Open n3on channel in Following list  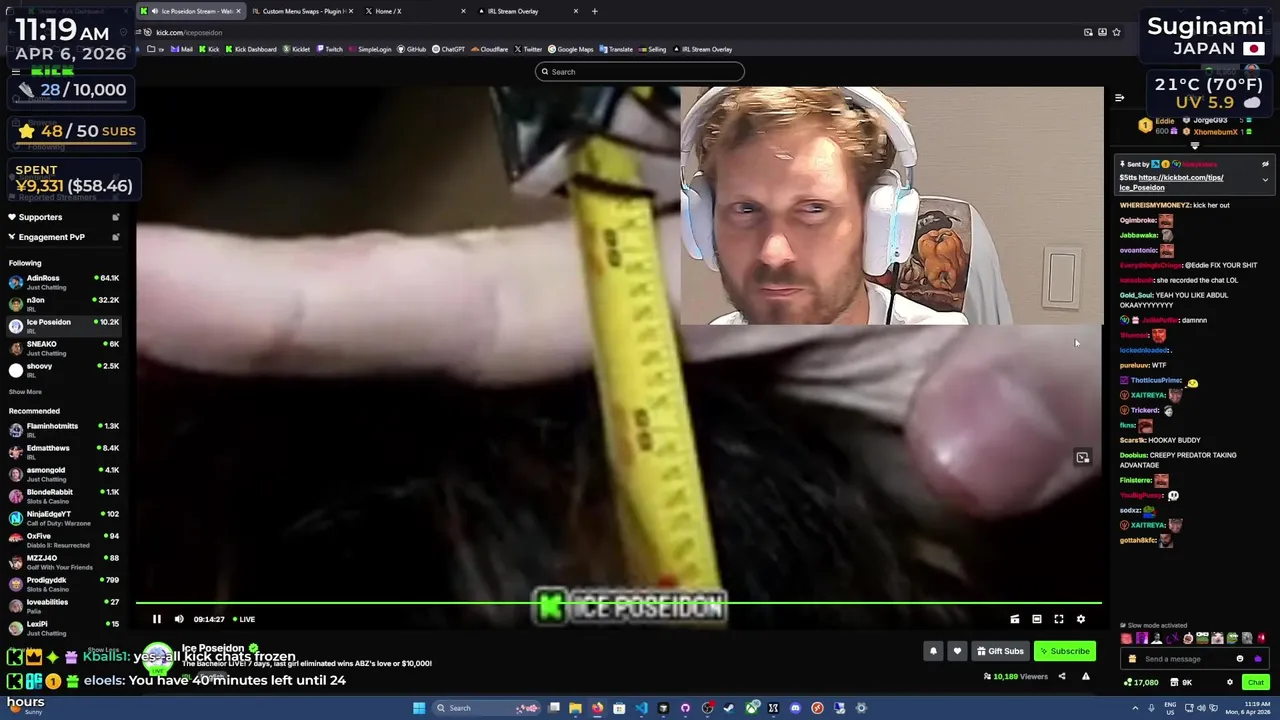pos(64,304)
